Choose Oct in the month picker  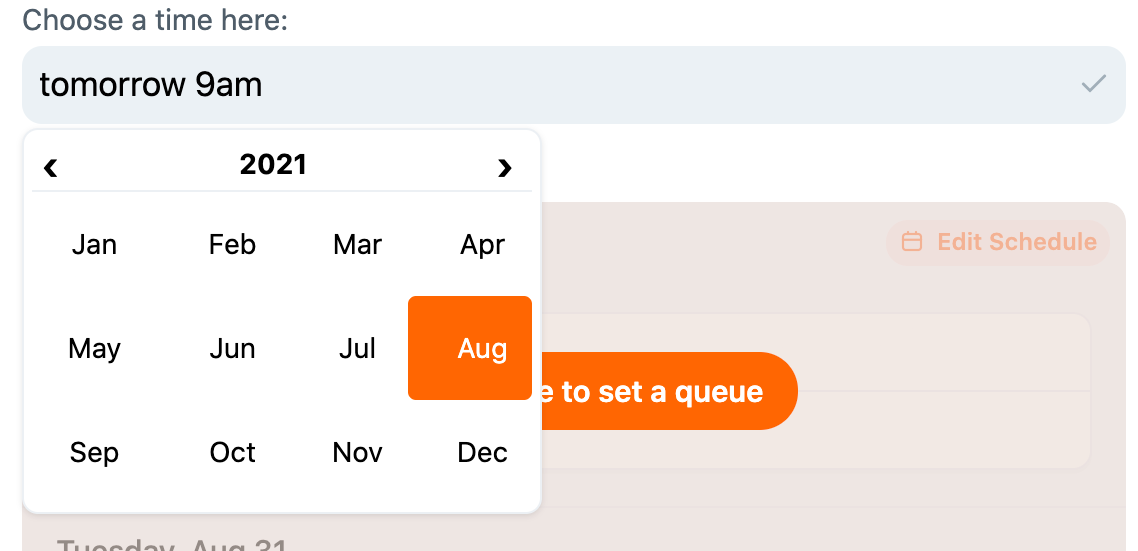click(232, 452)
